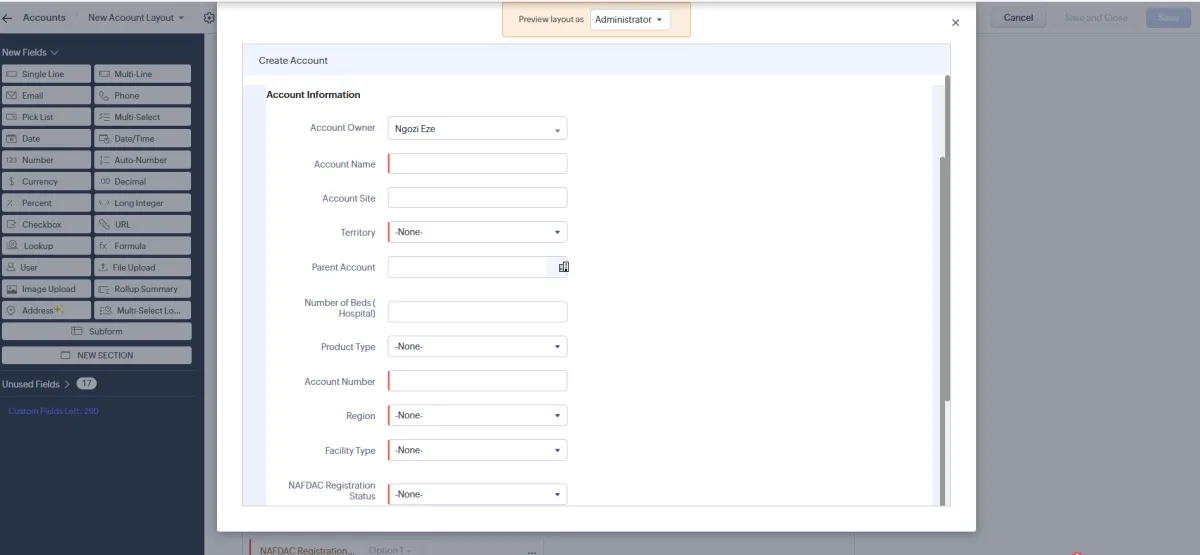
Task: Choose the Decimal field type
Action: [142, 182]
